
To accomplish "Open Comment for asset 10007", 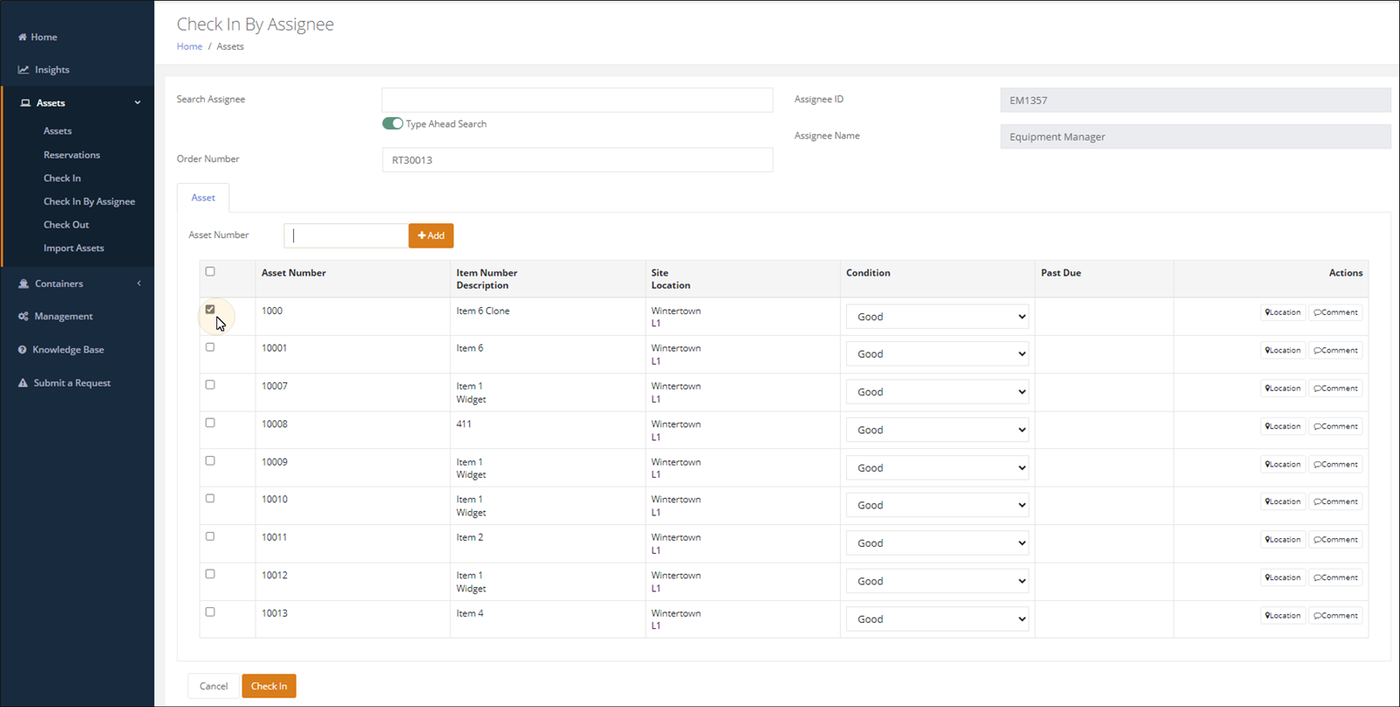I will tap(1335, 389).
